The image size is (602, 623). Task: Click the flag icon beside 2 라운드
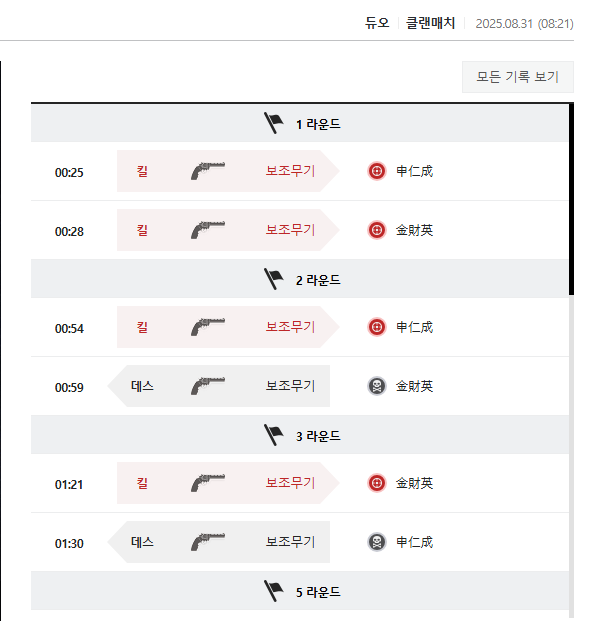274,279
